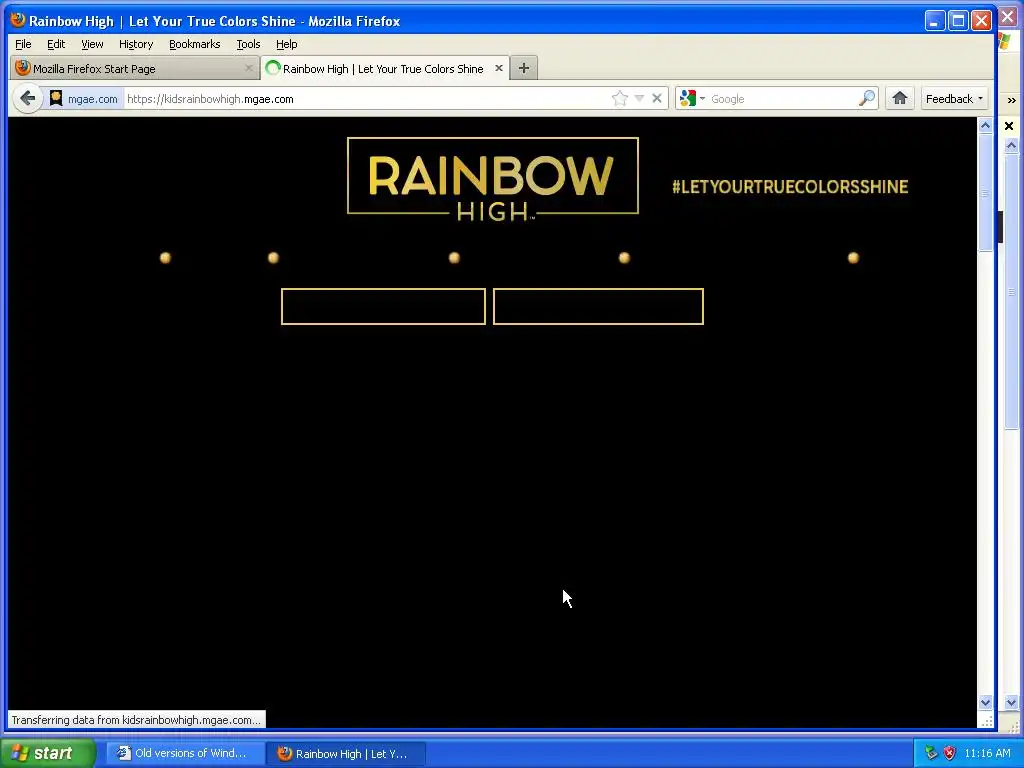The height and width of the screenshot is (768, 1024).
Task: Click the Rainbow High logo
Action: [x=492, y=179]
